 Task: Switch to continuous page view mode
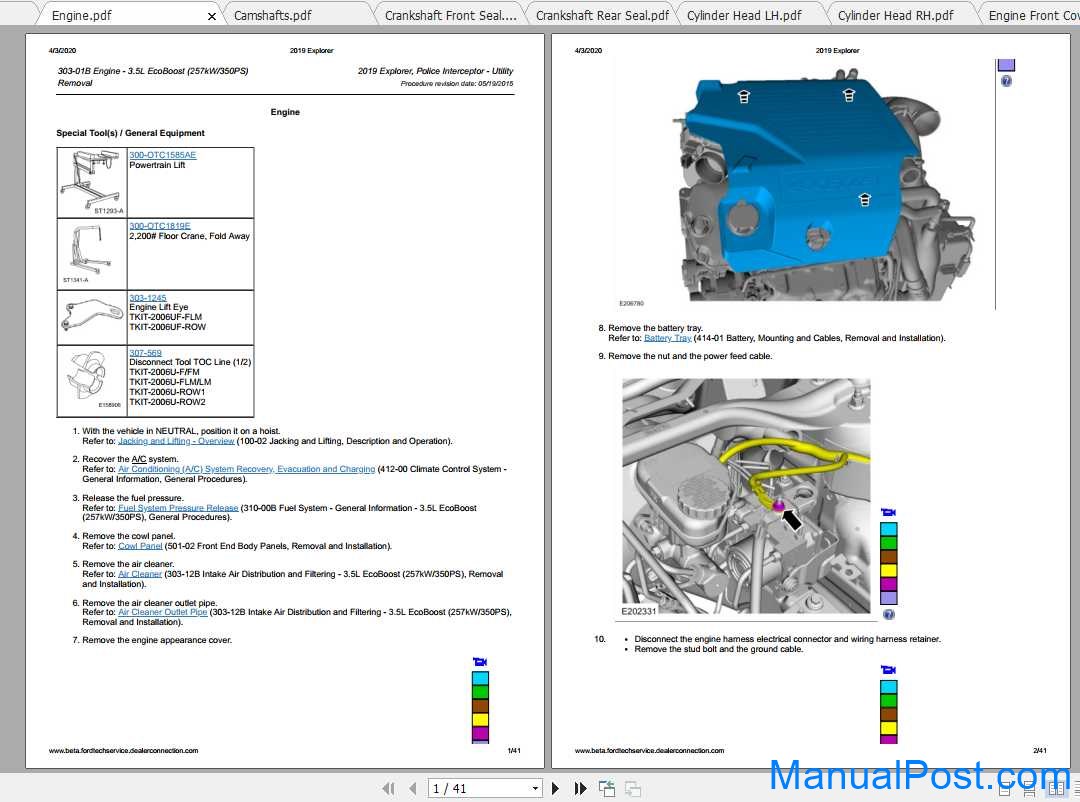[x=1030, y=790]
